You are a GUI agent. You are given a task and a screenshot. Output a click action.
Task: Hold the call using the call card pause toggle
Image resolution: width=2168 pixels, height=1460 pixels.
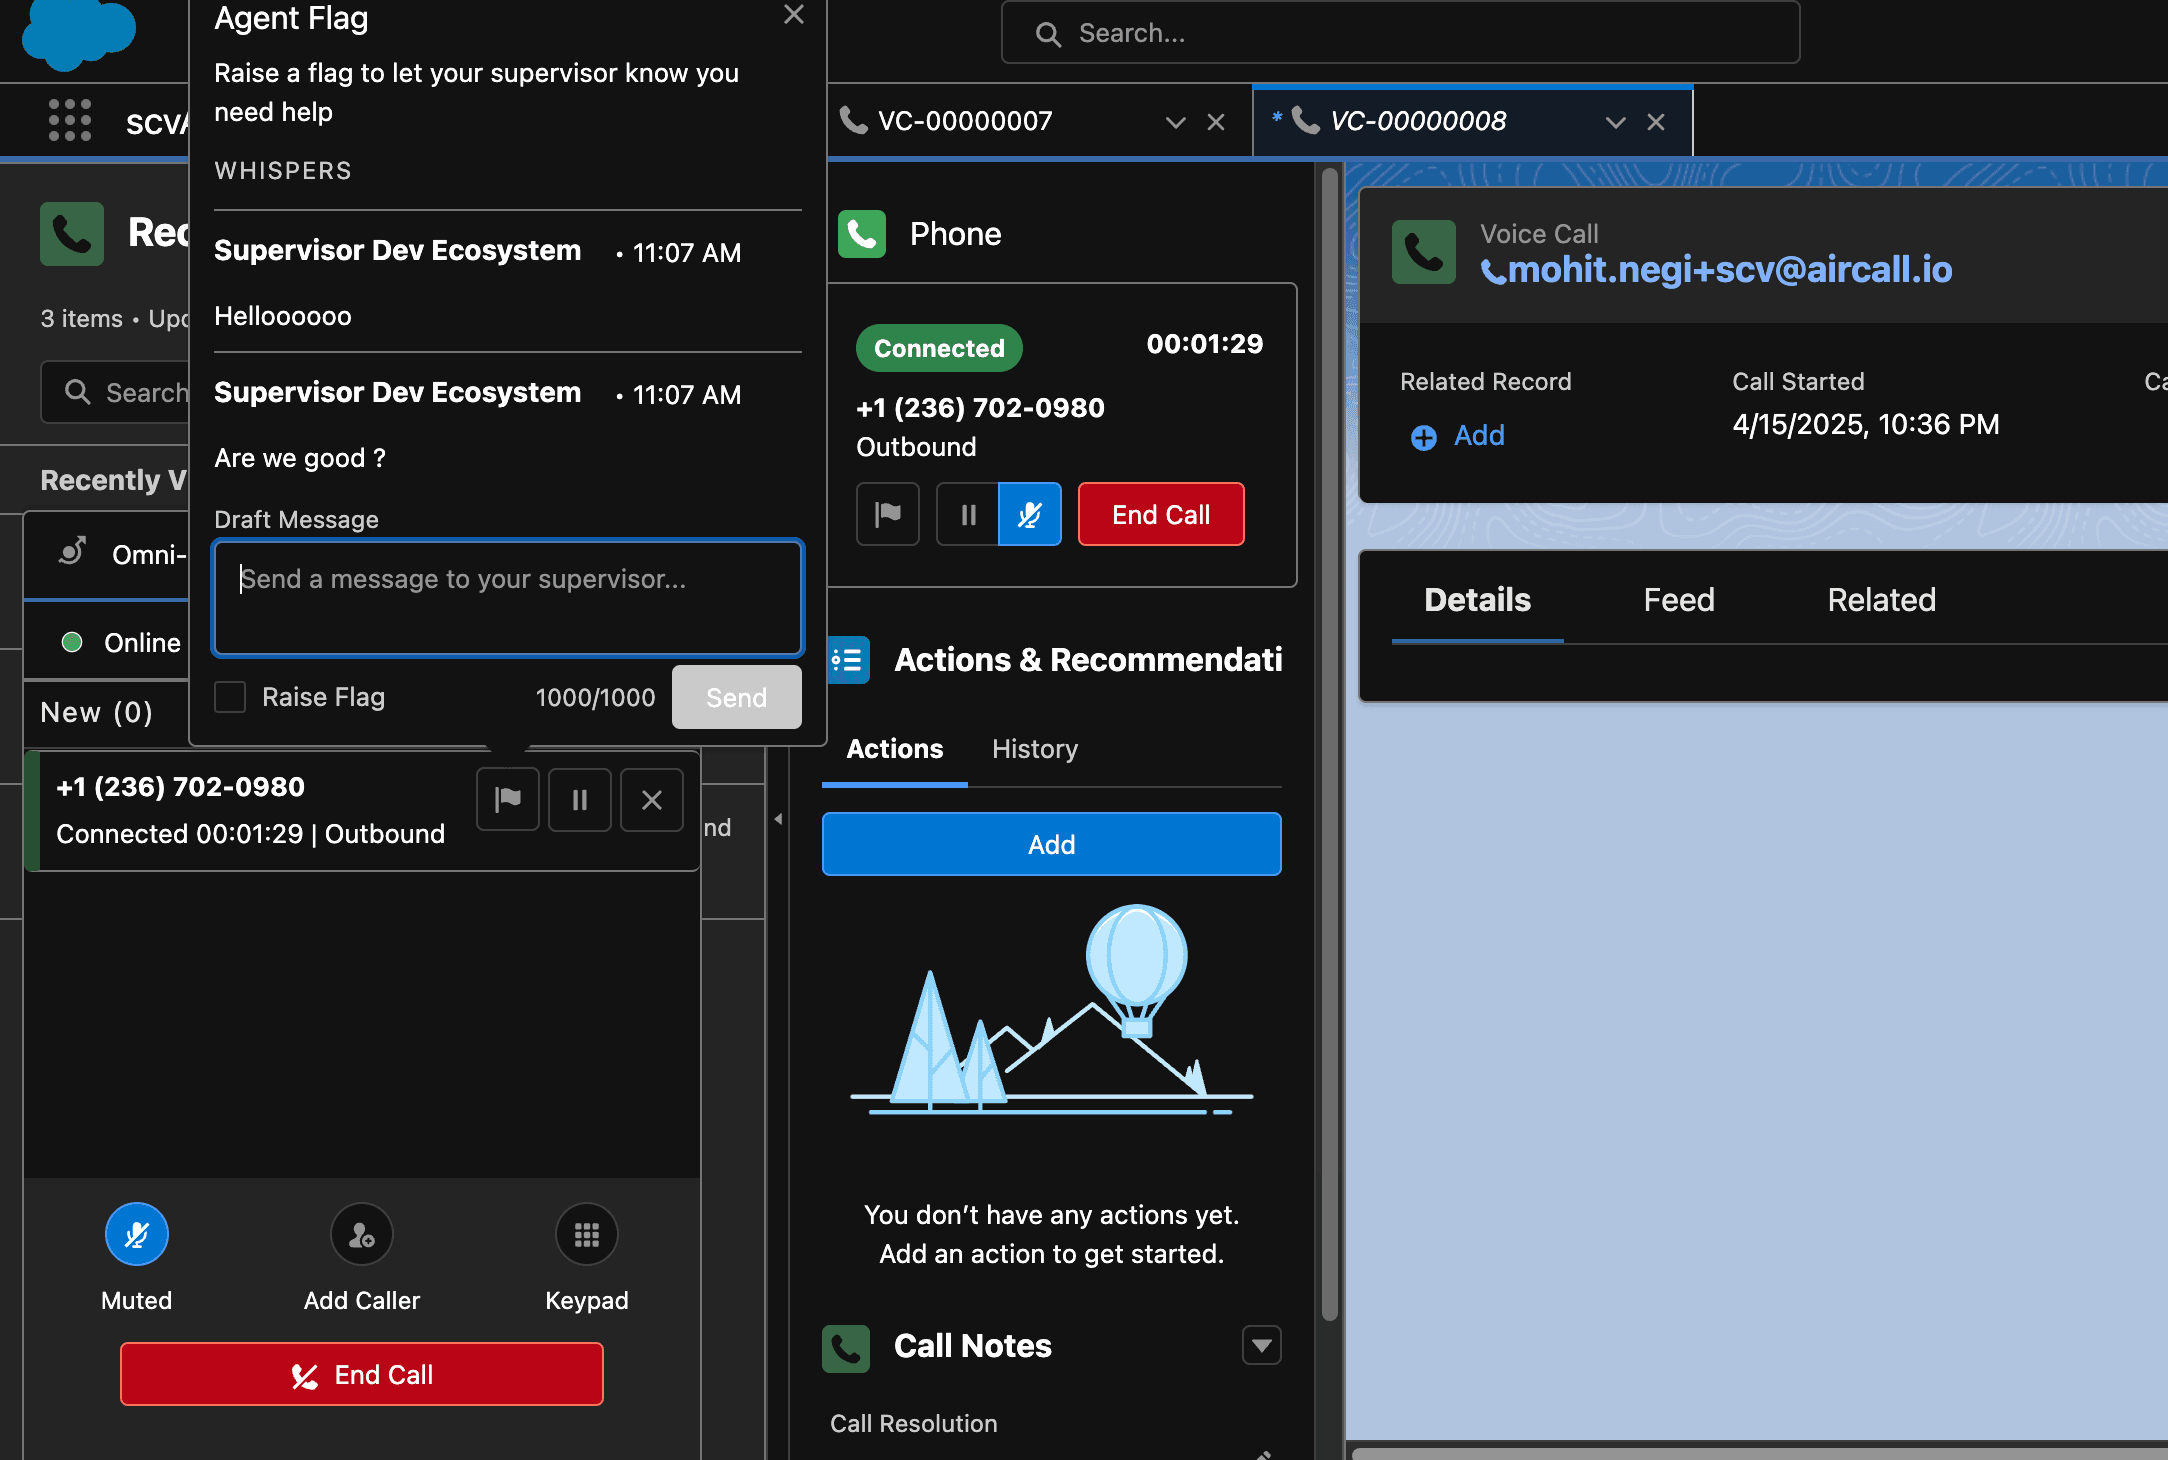pos(579,800)
